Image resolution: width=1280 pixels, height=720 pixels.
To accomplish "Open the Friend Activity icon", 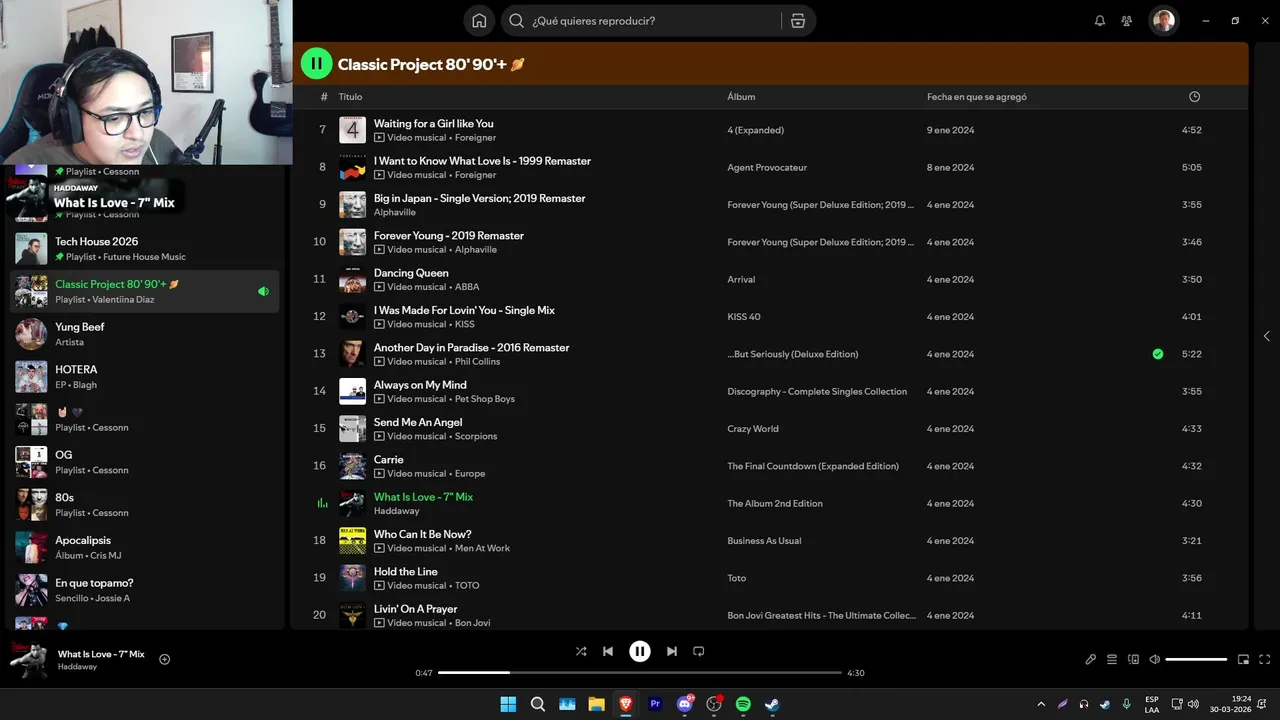I will [x=1127, y=20].
